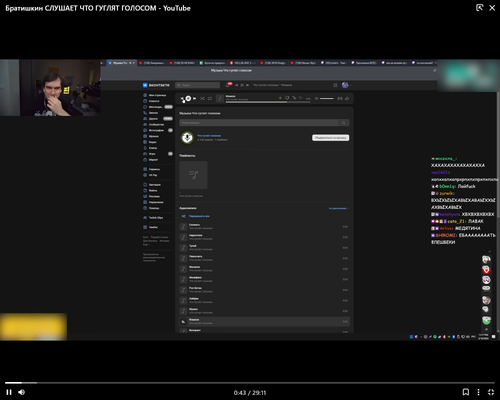The height and width of the screenshot is (400, 500).
Task: Click the VK Pay sidebar icon
Action: 145,175
